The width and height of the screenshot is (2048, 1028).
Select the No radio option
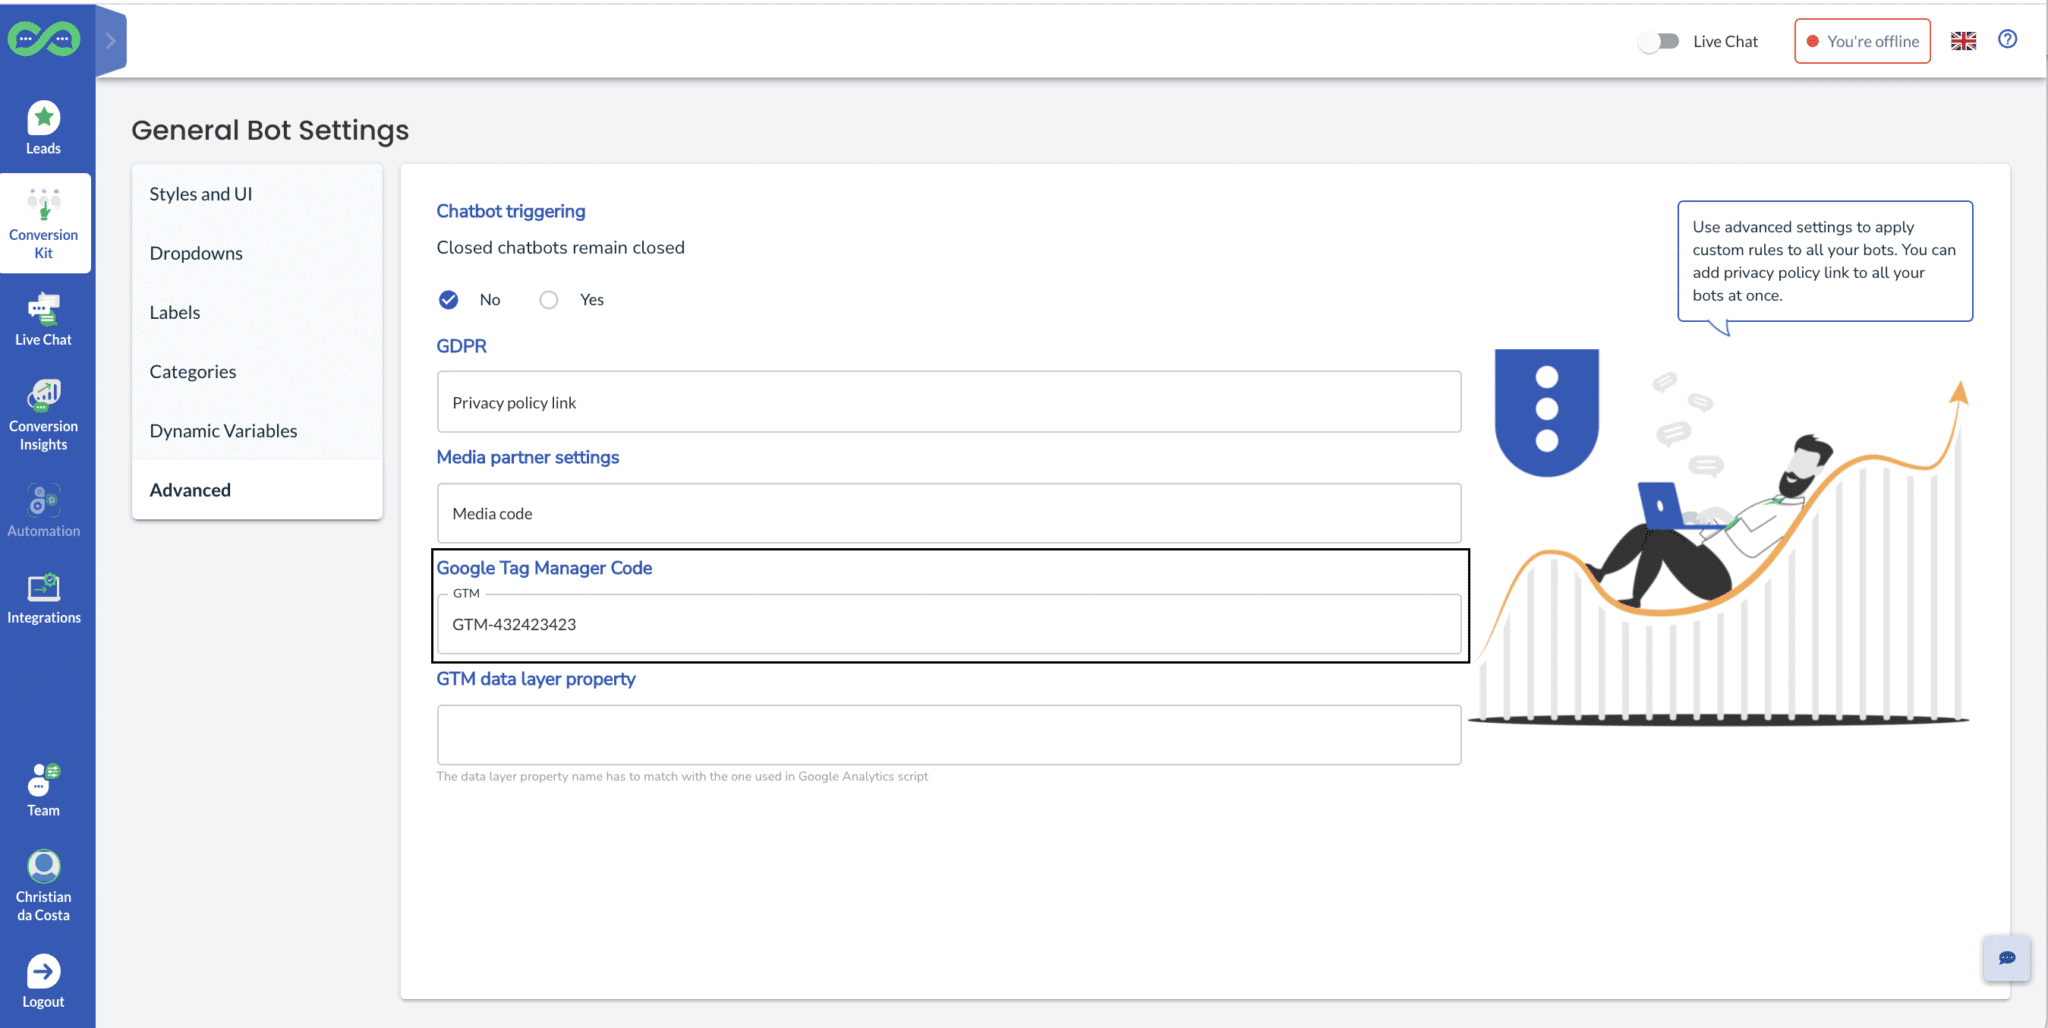click(449, 300)
